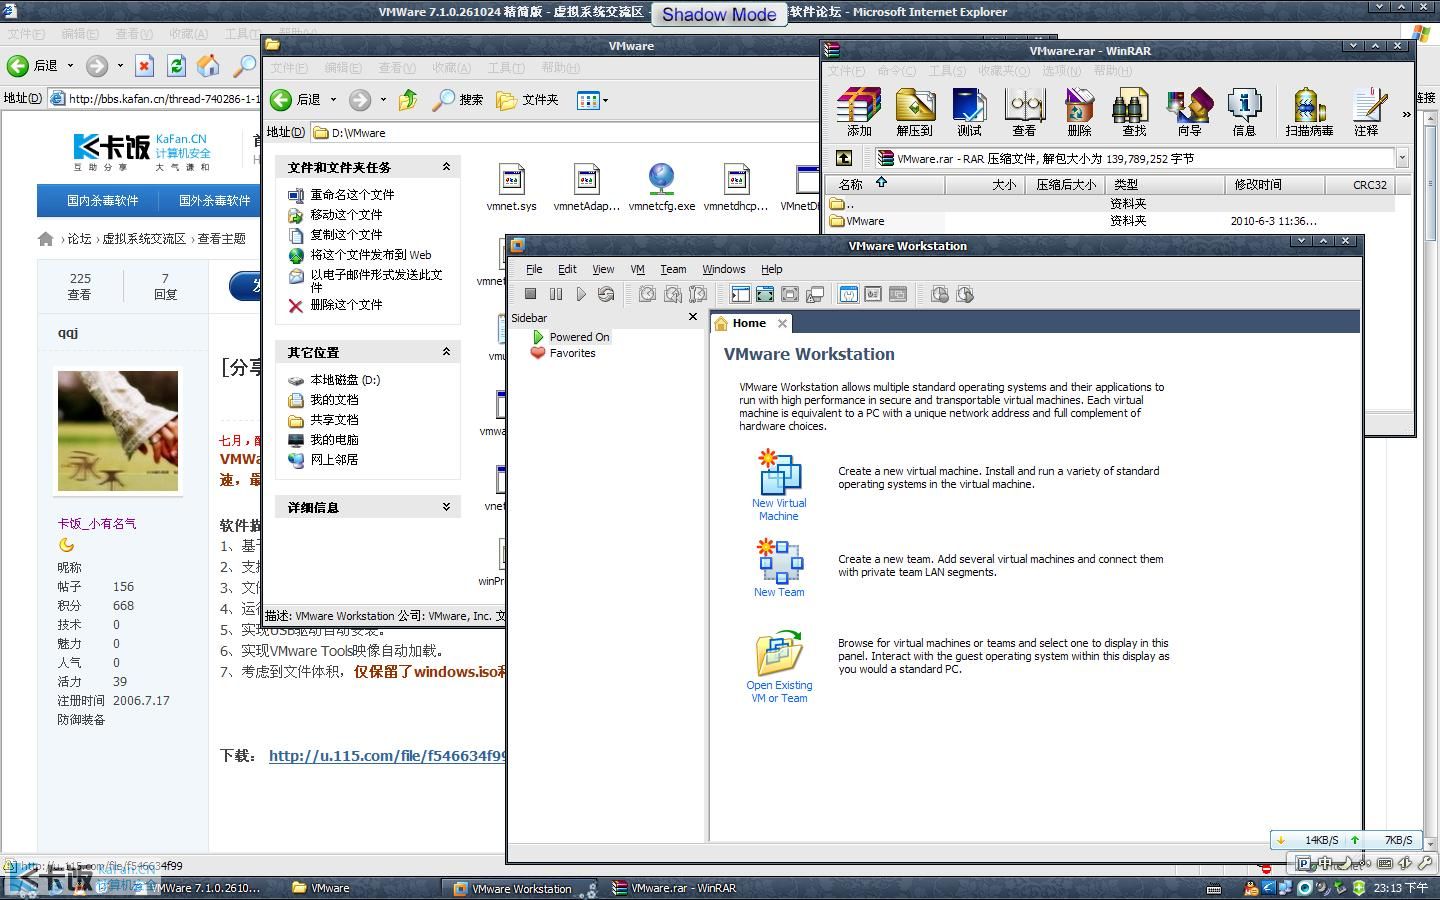The height and width of the screenshot is (900, 1440).
Task: Close the VMware Sidebar panel
Action: (x=692, y=317)
